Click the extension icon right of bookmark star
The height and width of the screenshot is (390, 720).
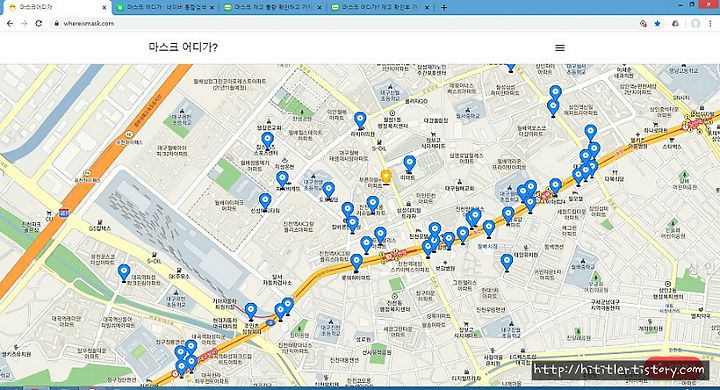pyautogui.click(x=675, y=23)
